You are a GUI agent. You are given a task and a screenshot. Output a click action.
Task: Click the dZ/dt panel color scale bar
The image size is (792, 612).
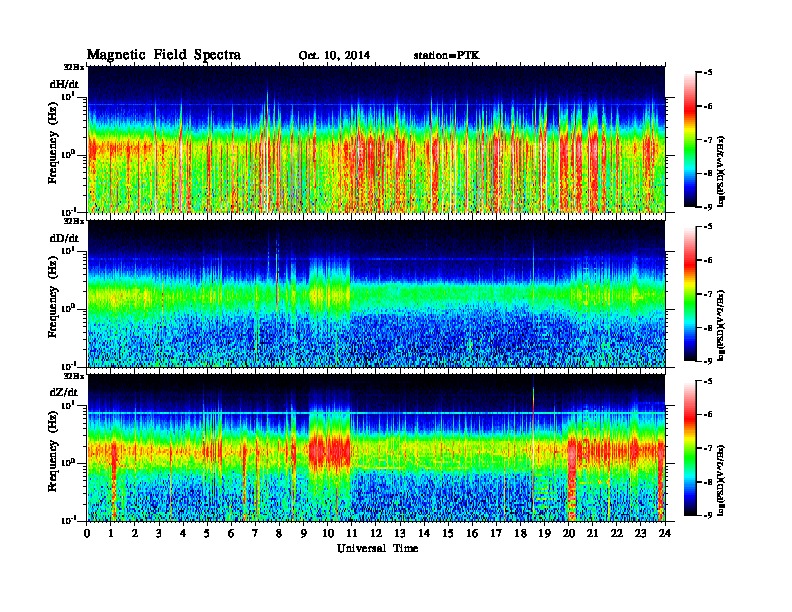click(x=690, y=448)
